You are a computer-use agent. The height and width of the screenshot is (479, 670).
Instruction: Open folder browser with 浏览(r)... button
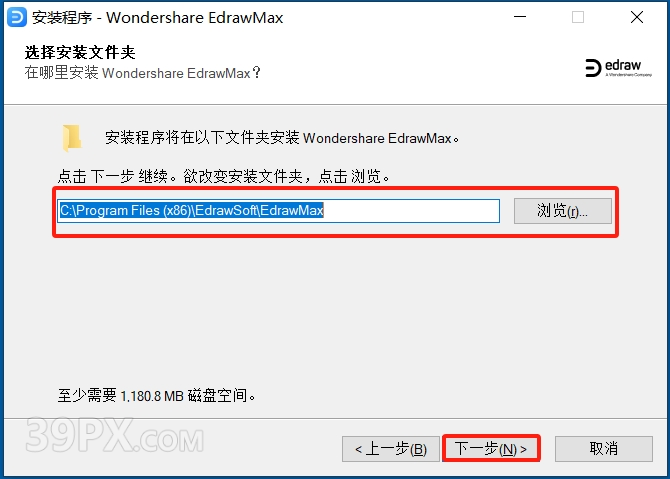tap(563, 211)
